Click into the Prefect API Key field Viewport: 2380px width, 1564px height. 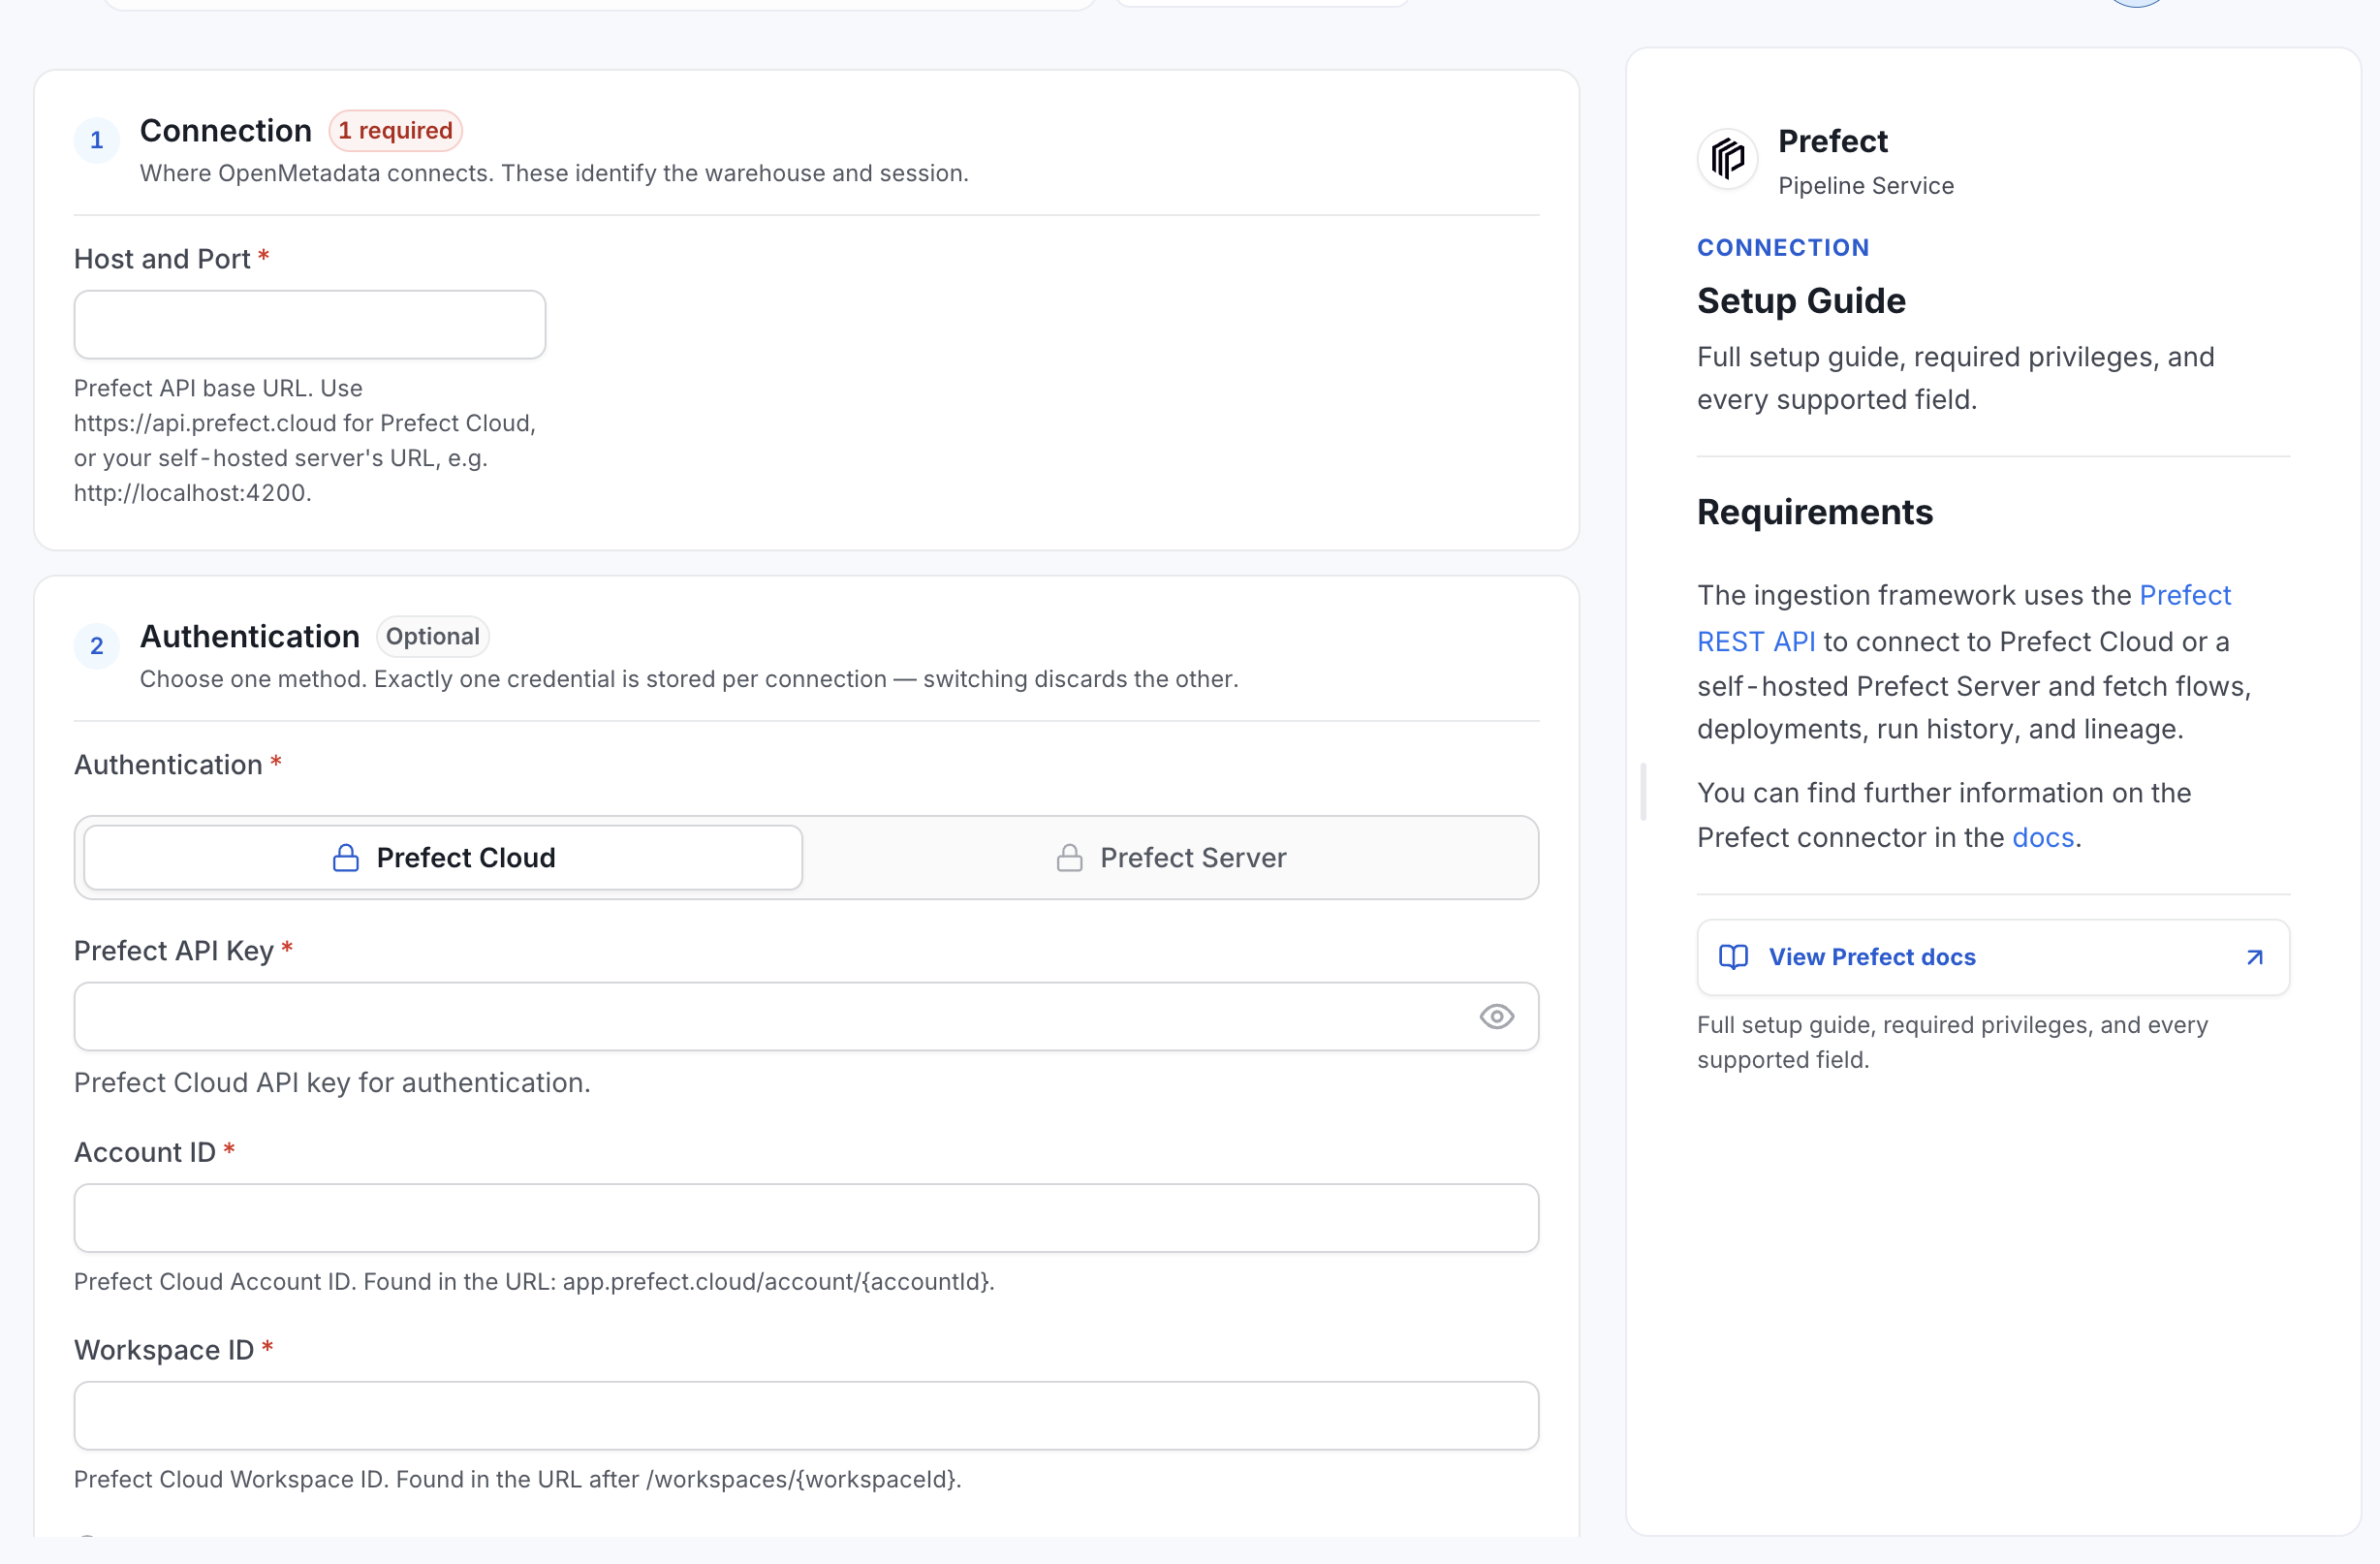click(806, 1017)
